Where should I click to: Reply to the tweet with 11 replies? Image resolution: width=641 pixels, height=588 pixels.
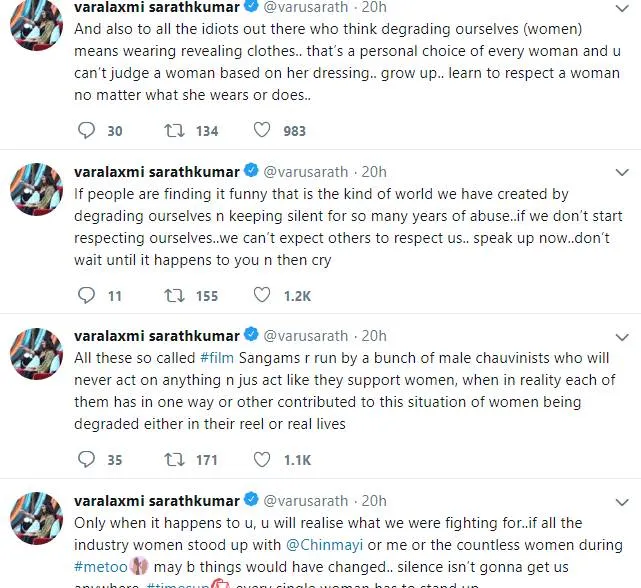click(x=86, y=295)
